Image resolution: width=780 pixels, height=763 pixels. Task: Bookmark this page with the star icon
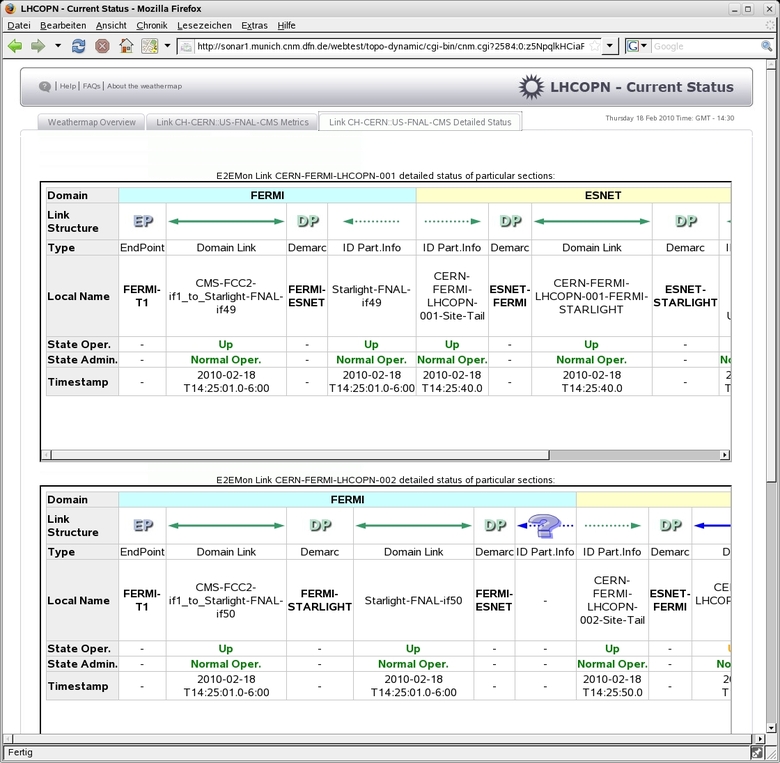[x=594, y=46]
